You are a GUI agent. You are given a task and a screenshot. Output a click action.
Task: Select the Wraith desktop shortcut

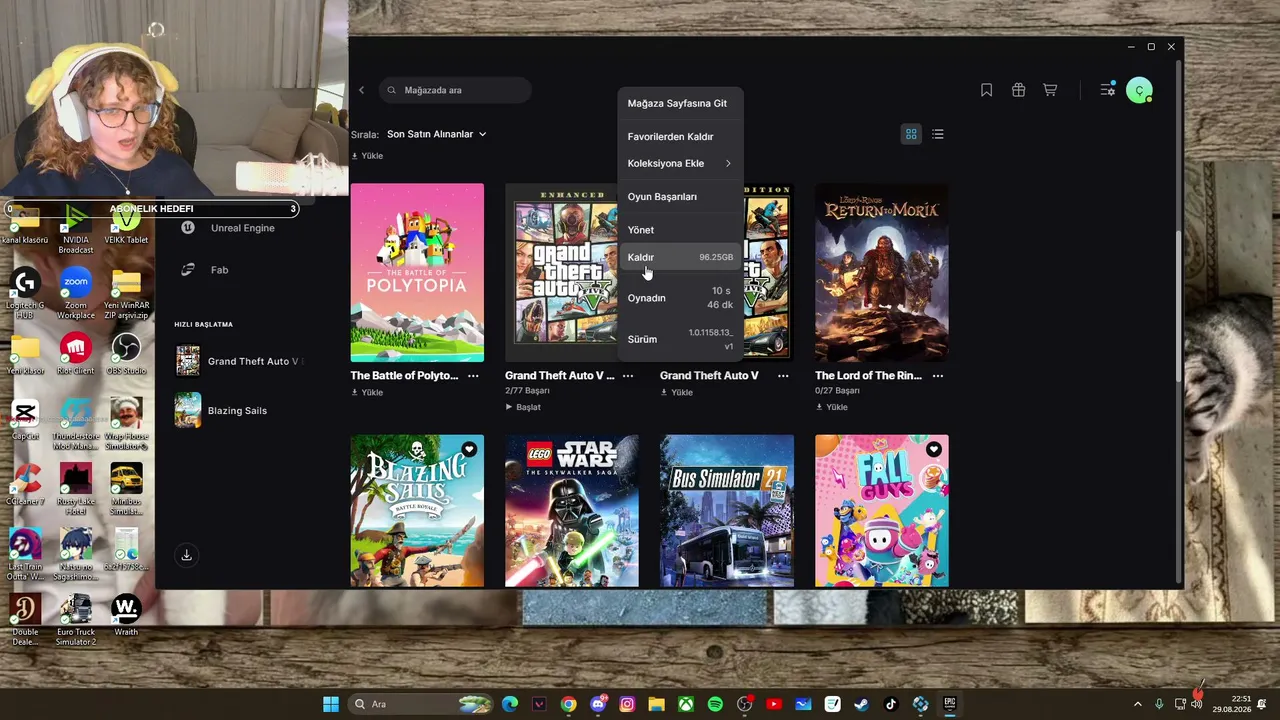pos(126,615)
